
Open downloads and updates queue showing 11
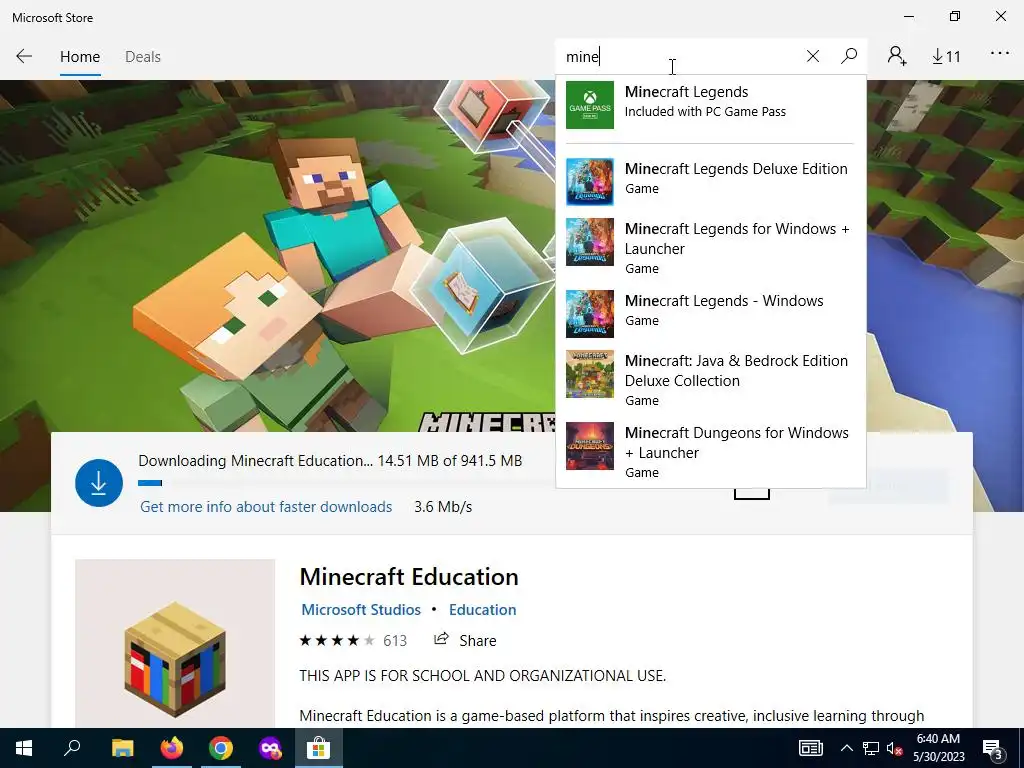946,57
